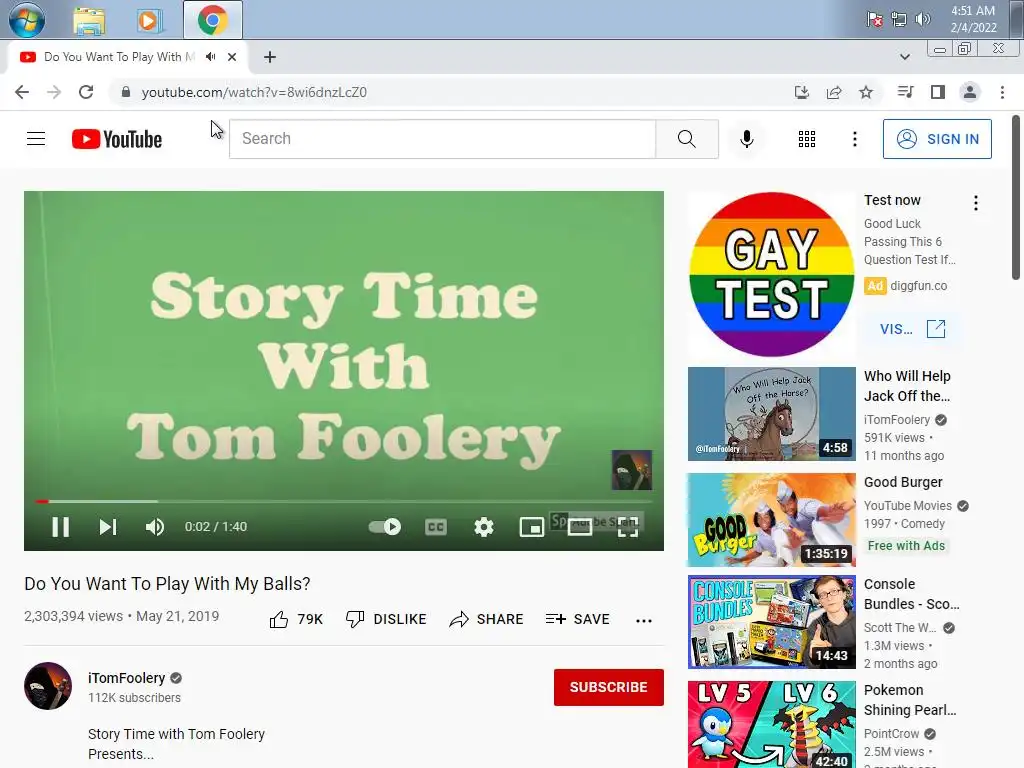The height and width of the screenshot is (768, 1024).
Task: Go back in the browser
Action: [x=22, y=92]
